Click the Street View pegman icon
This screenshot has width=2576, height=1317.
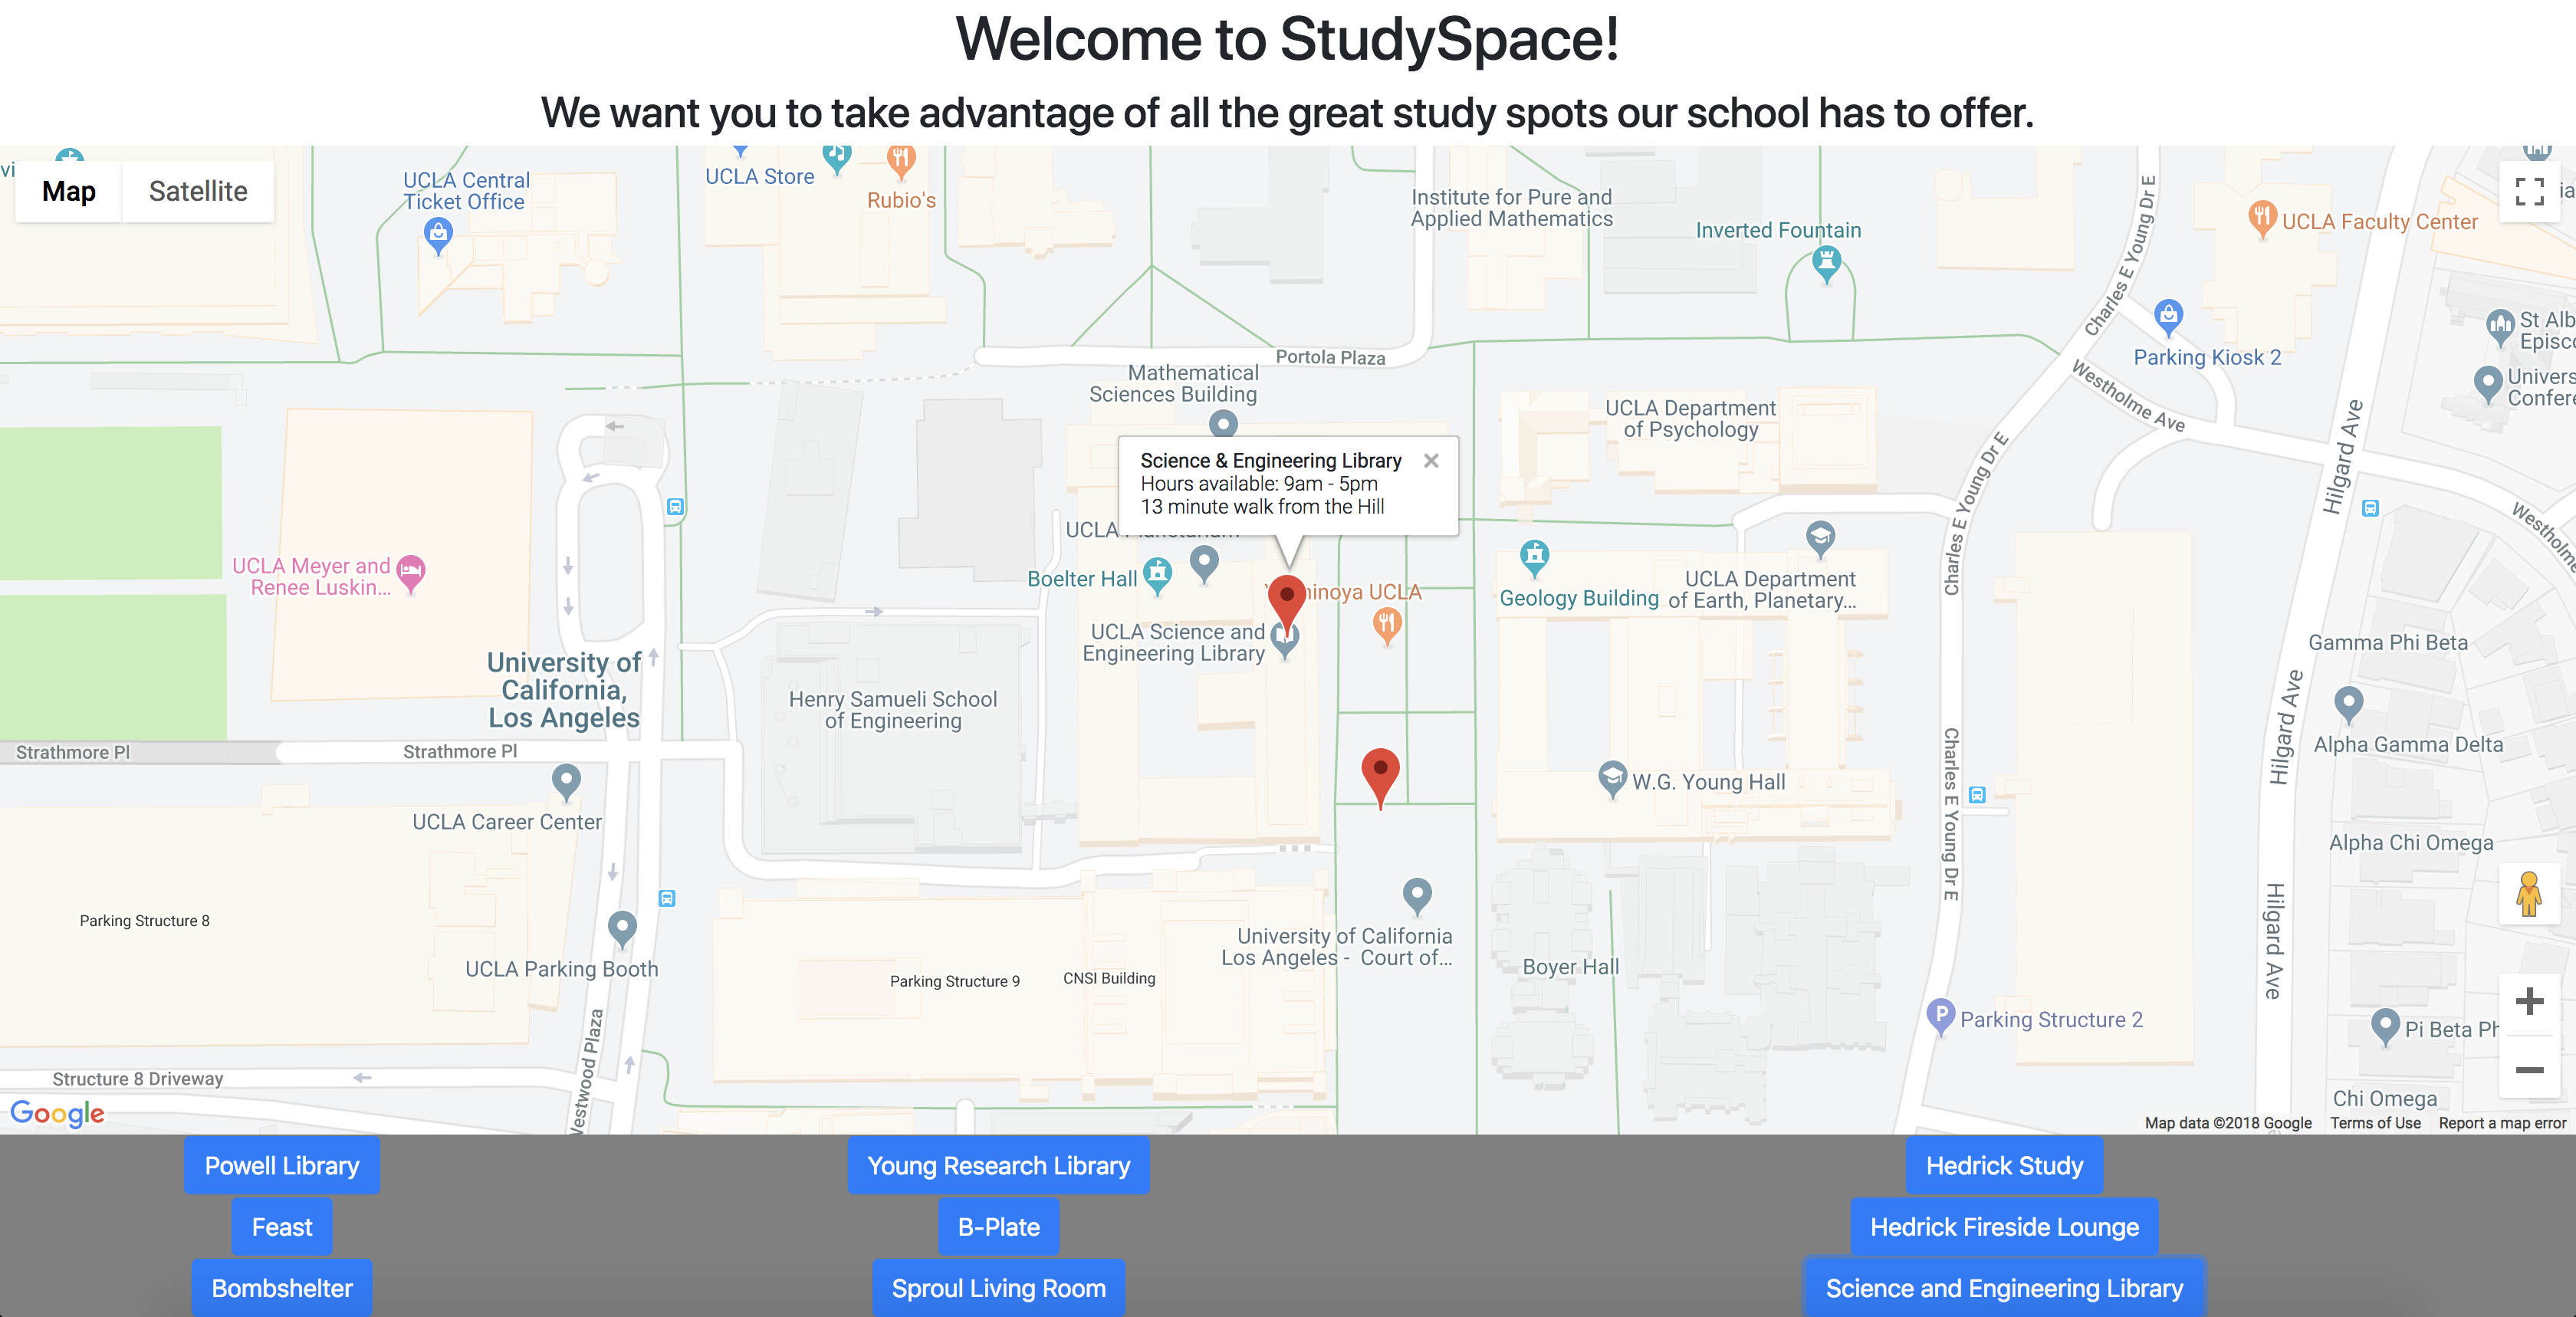2529,894
